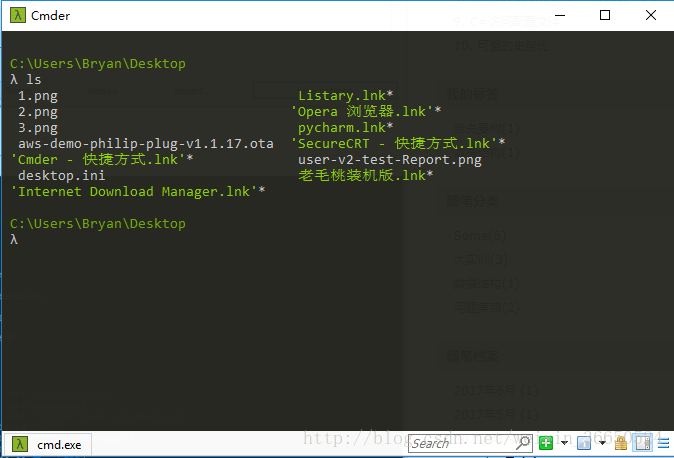Click aws-demo-philip-plug-v1.1.17.ota entry

(146, 144)
